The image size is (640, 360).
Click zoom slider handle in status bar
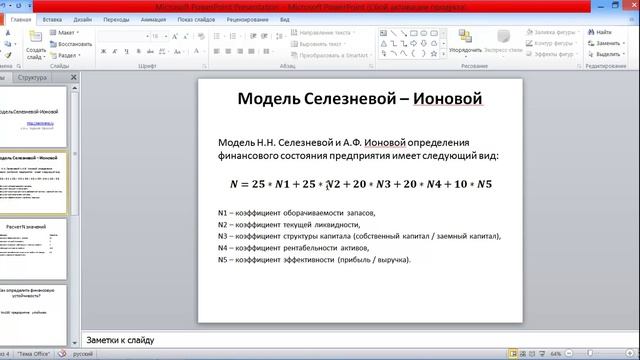pos(590,353)
